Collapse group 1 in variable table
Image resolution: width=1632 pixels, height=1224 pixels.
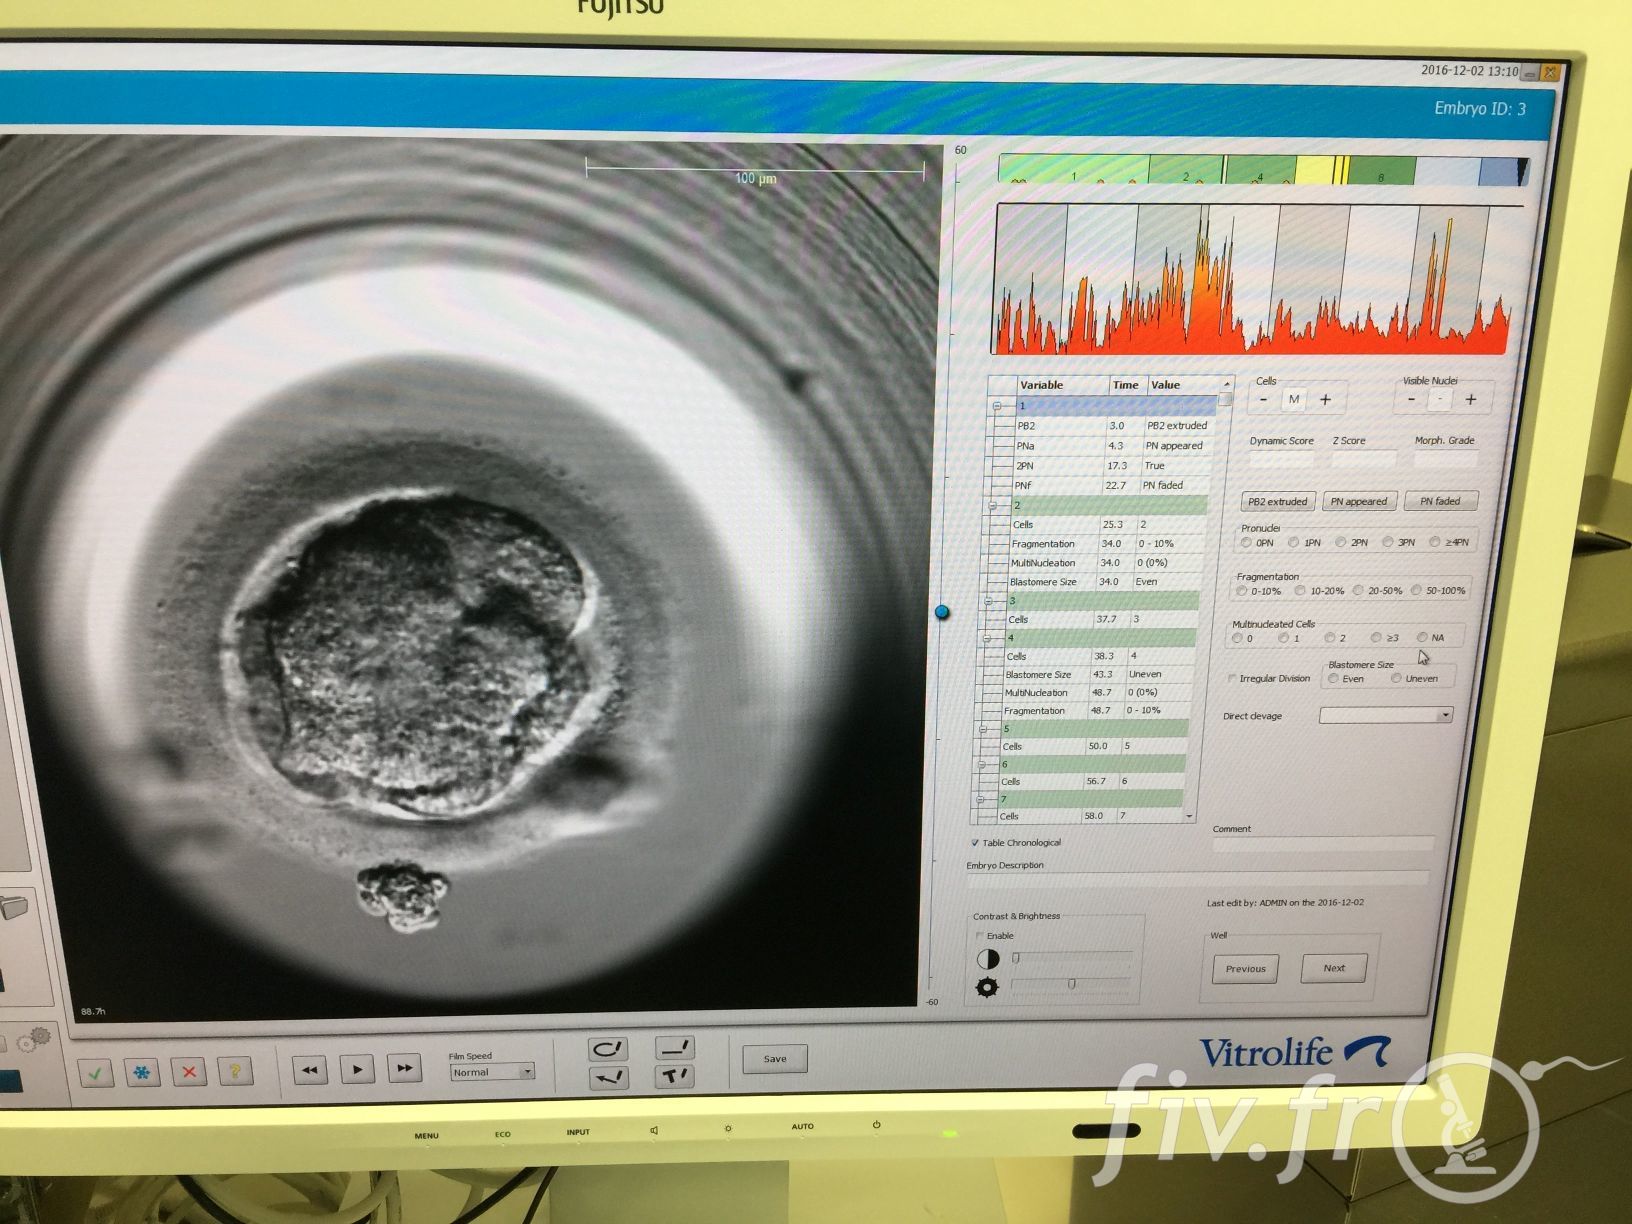click(997, 406)
